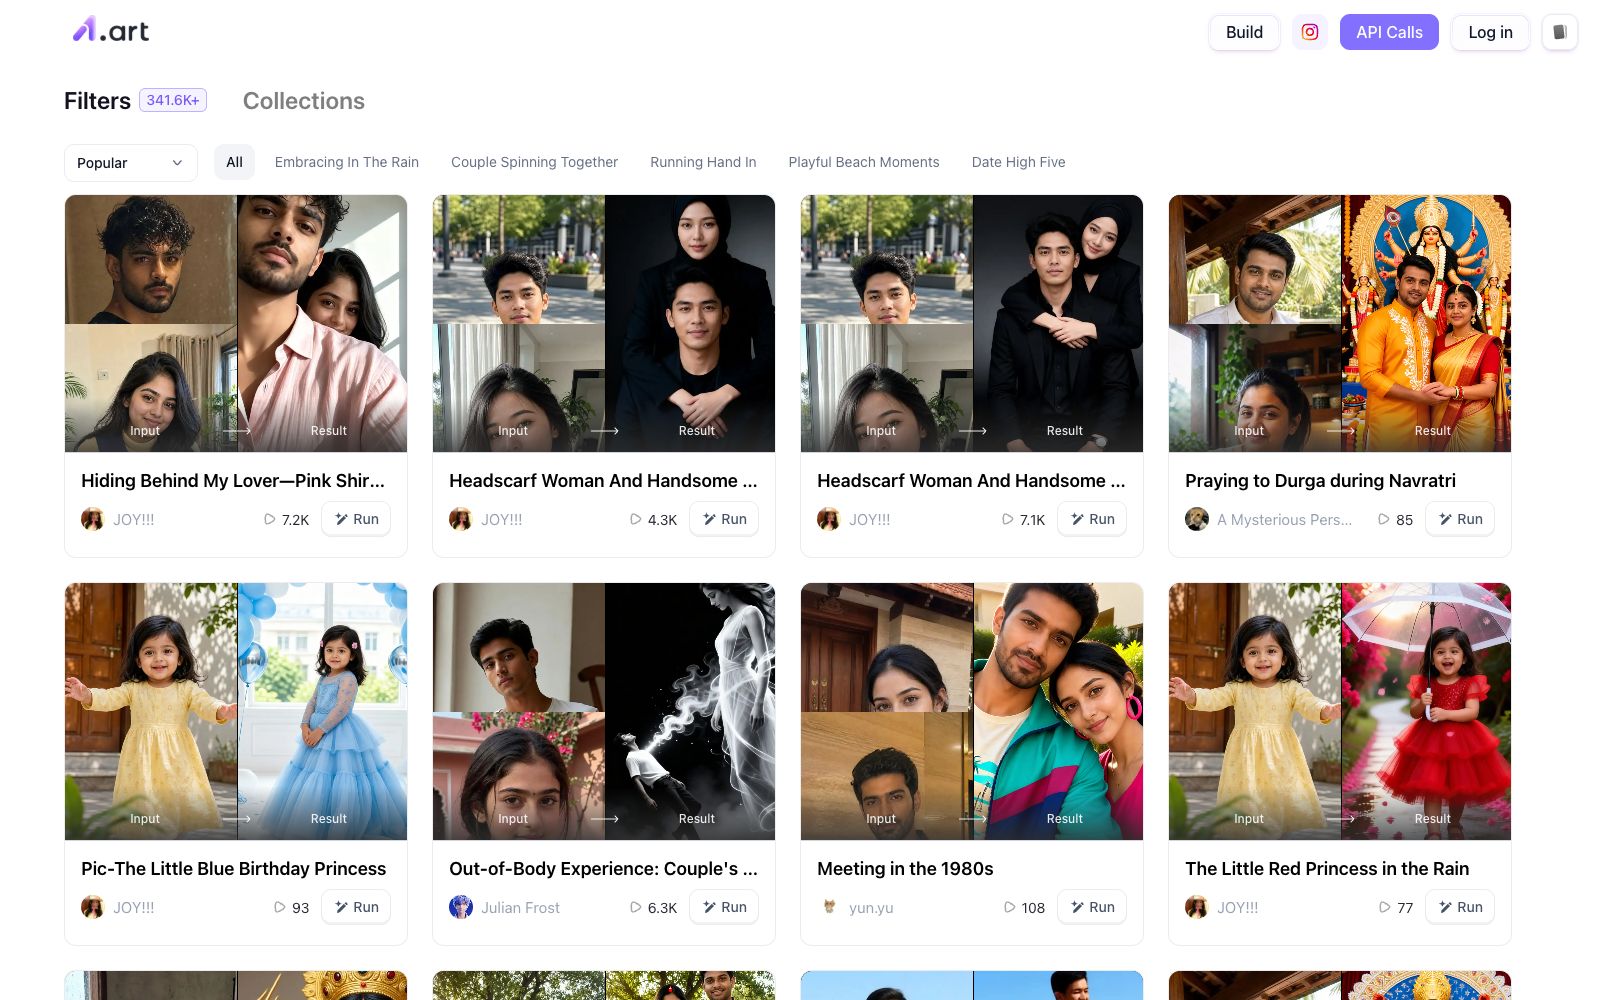
Task: Open The Little Red Princess in the Rain title
Action: pyautogui.click(x=1327, y=869)
